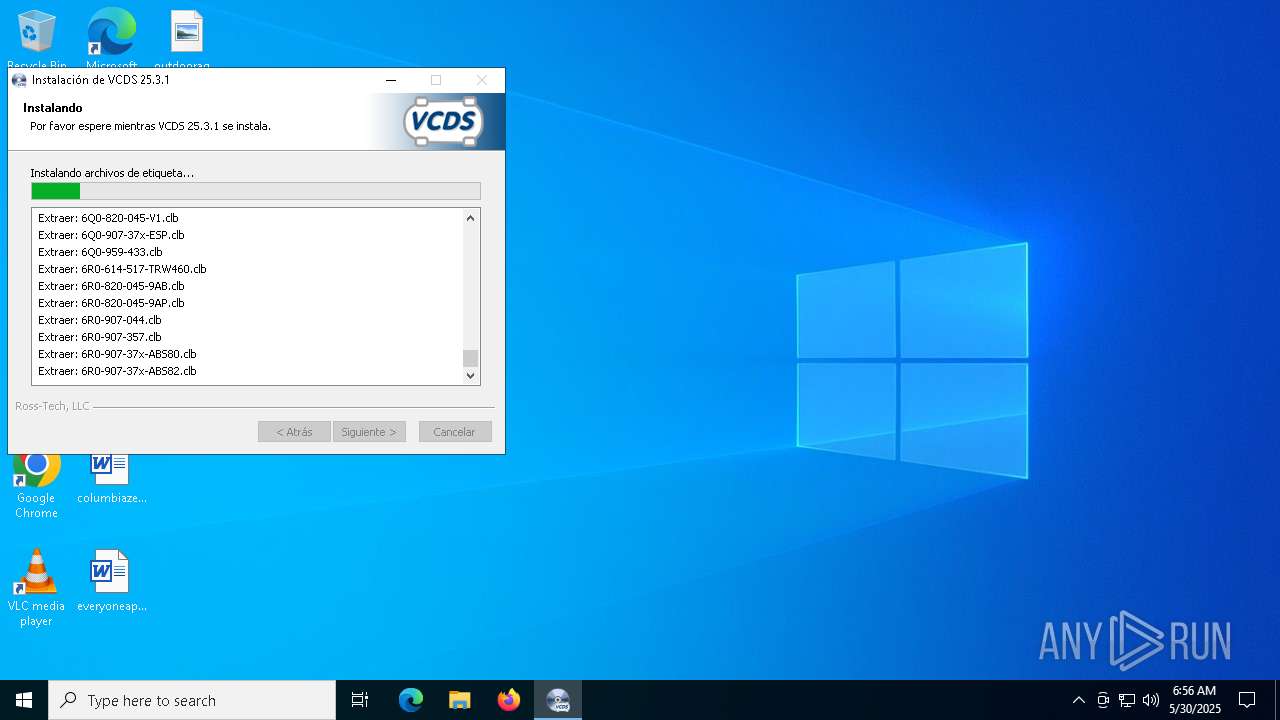1280x720 pixels.
Task: Open VLC media player desktop shortcut
Action: point(36,588)
